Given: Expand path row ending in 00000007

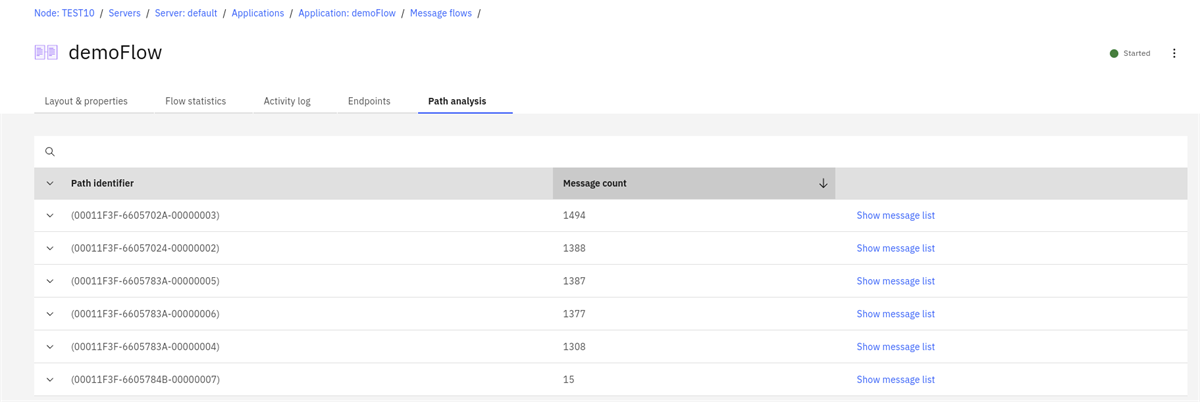Looking at the screenshot, I should [50, 380].
